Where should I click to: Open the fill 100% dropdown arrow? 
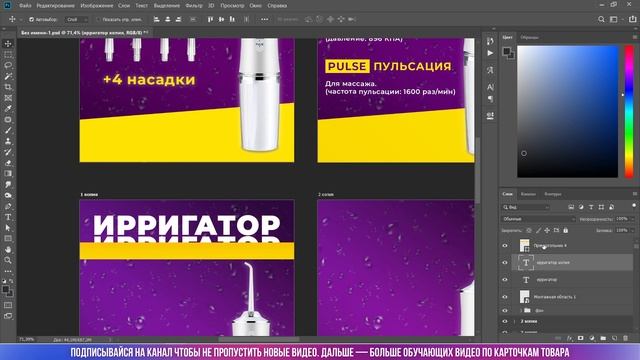pos(633,231)
